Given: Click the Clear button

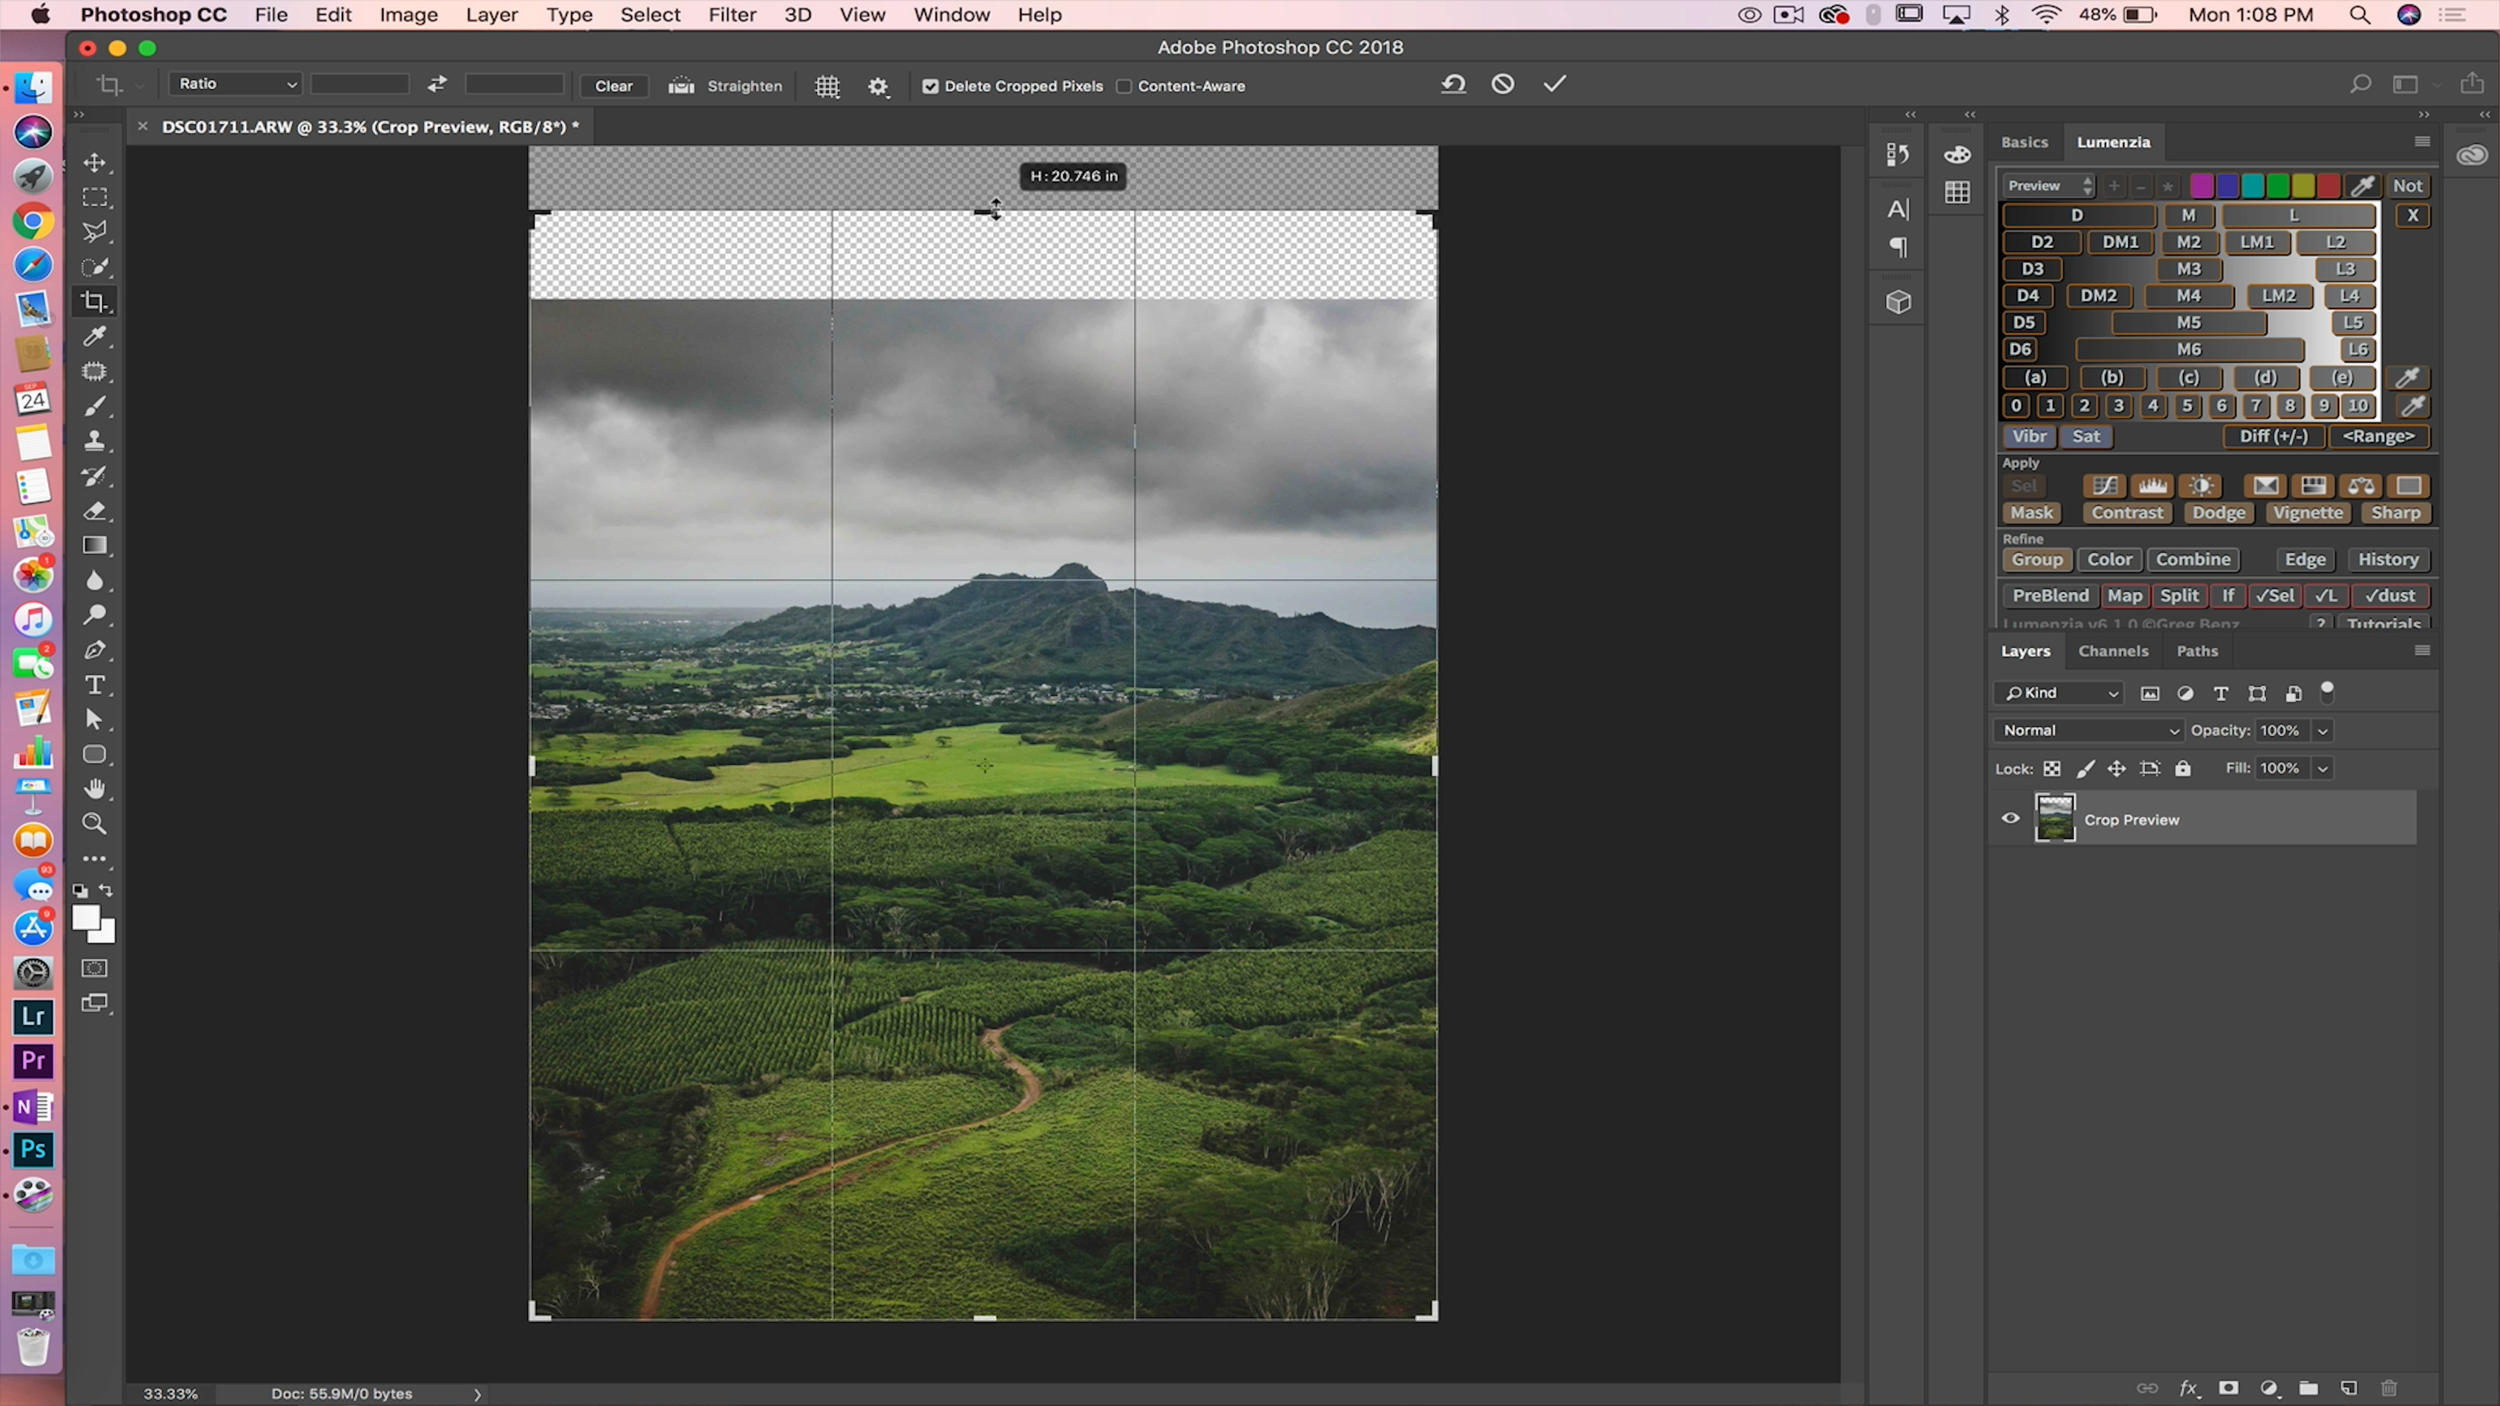Looking at the screenshot, I should point(613,86).
